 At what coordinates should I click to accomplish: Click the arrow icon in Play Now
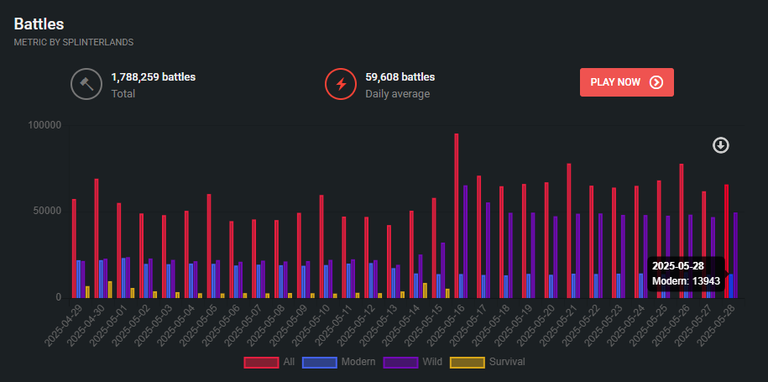tap(656, 82)
